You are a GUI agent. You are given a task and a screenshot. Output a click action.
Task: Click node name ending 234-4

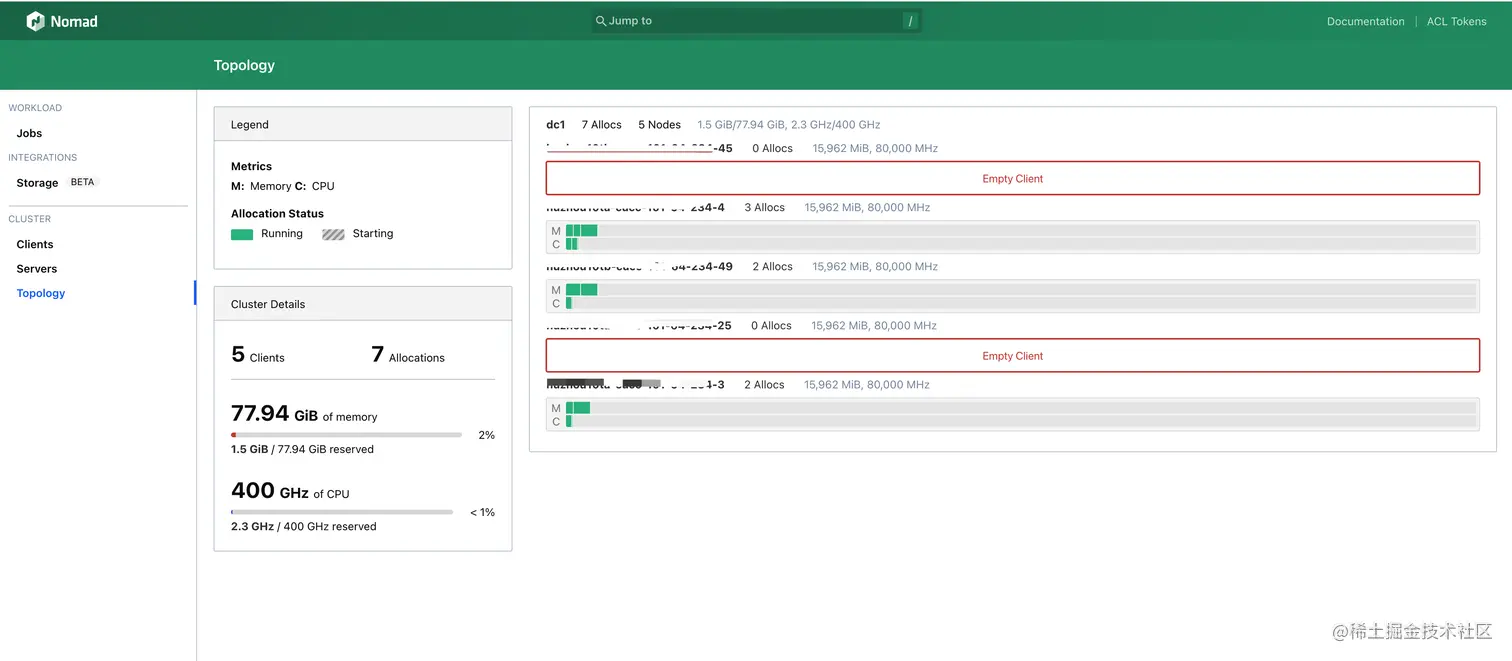pos(635,207)
